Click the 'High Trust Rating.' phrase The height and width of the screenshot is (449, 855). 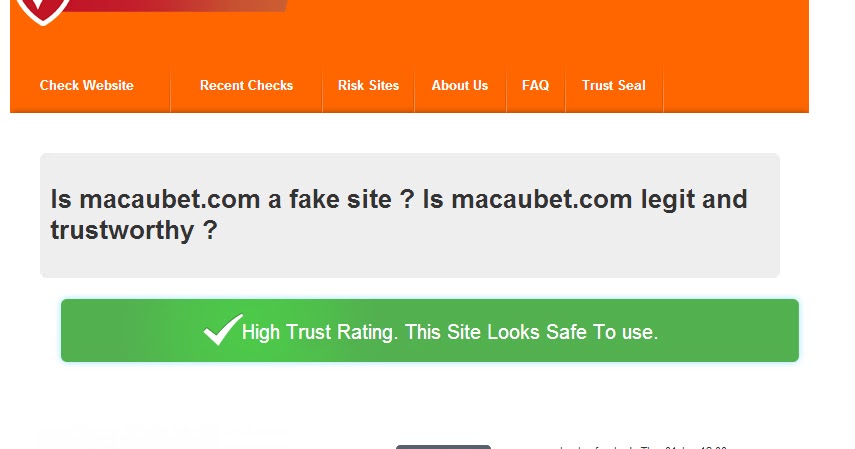[320, 332]
